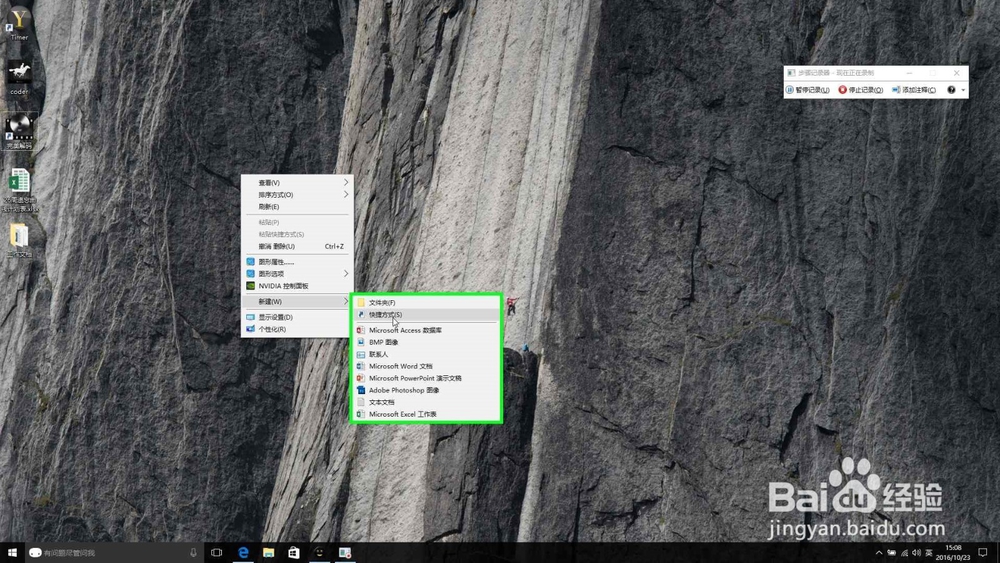This screenshot has width=1000, height=563.
Task: Minimize the Steps Recorder window
Action: click(x=909, y=73)
